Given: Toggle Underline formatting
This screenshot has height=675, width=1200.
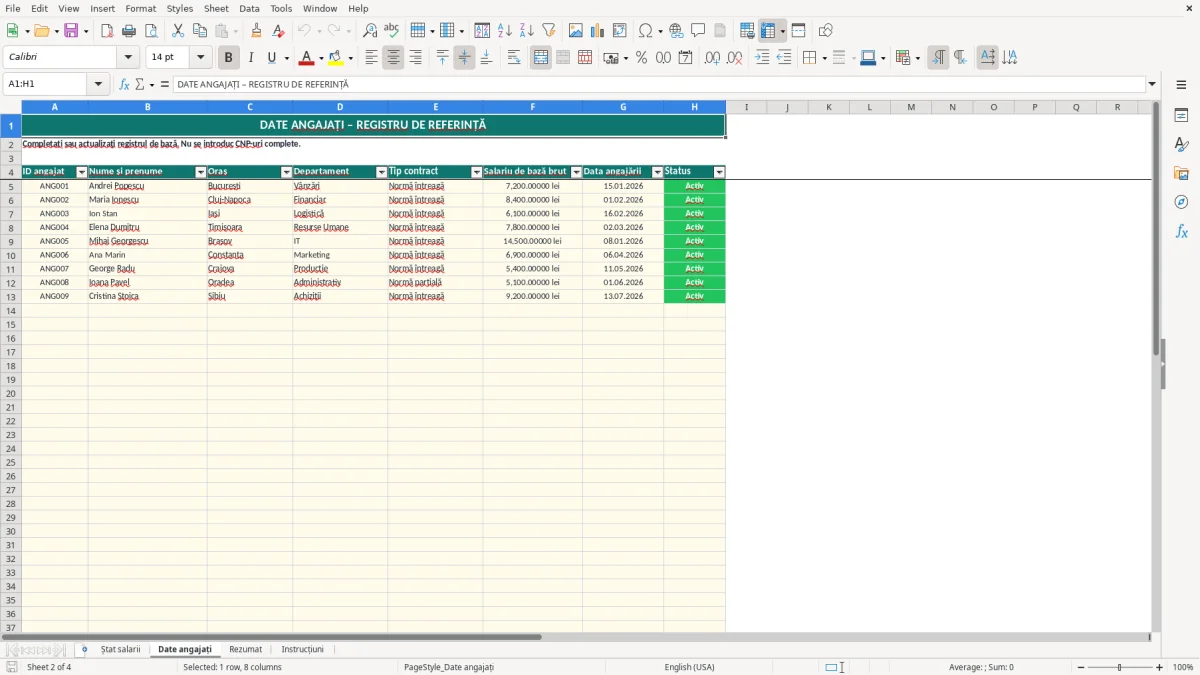Looking at the screenshot, I should 271,58.
